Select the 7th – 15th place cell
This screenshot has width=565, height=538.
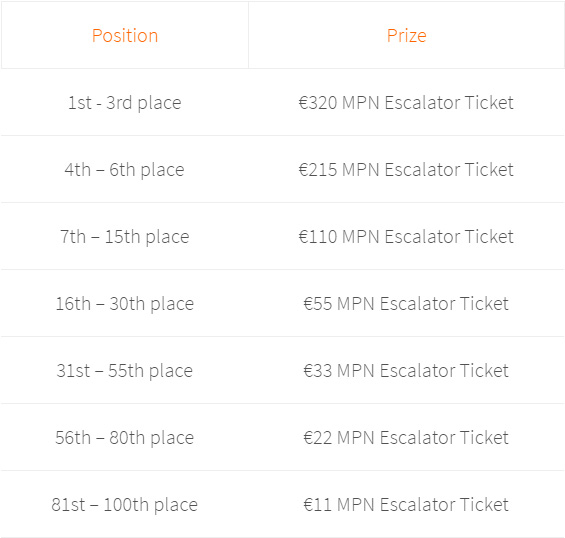point(125,236)
